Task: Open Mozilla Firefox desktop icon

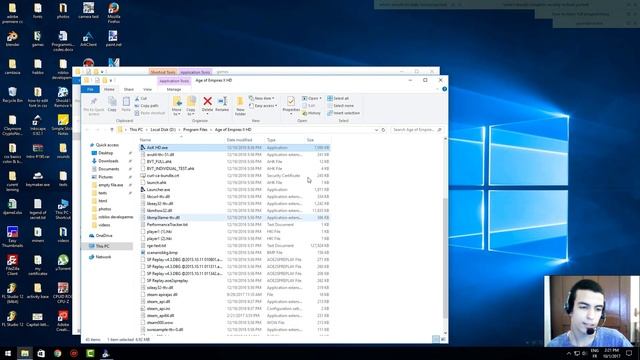Action: pyautogui.click(x=113, y=13)
